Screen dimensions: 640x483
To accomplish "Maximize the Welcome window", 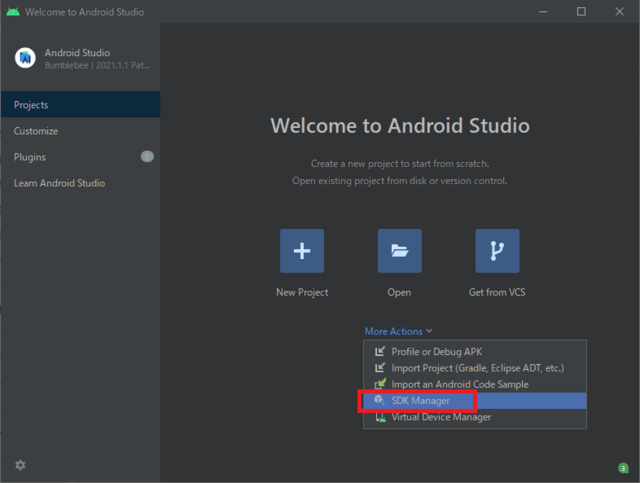I will pyautogui.click(x=581, y=12).
